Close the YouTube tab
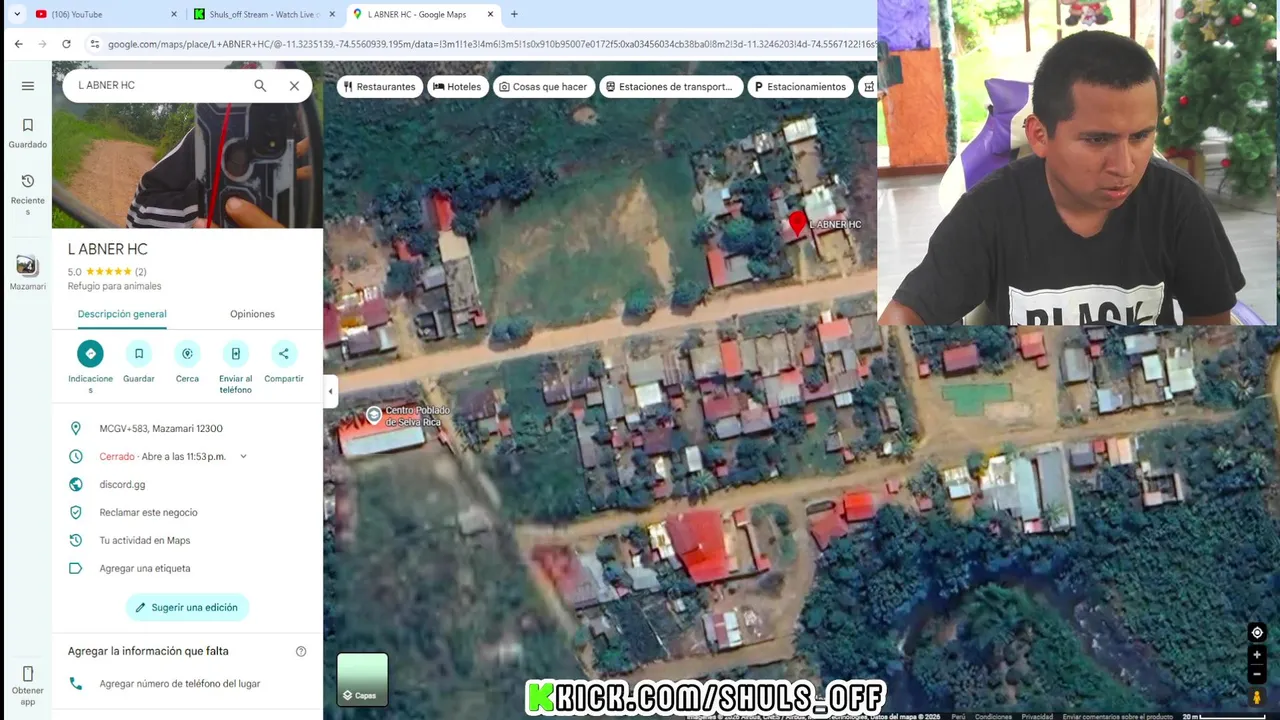Viewport: 1280px width, 720px height. [173, 14]
